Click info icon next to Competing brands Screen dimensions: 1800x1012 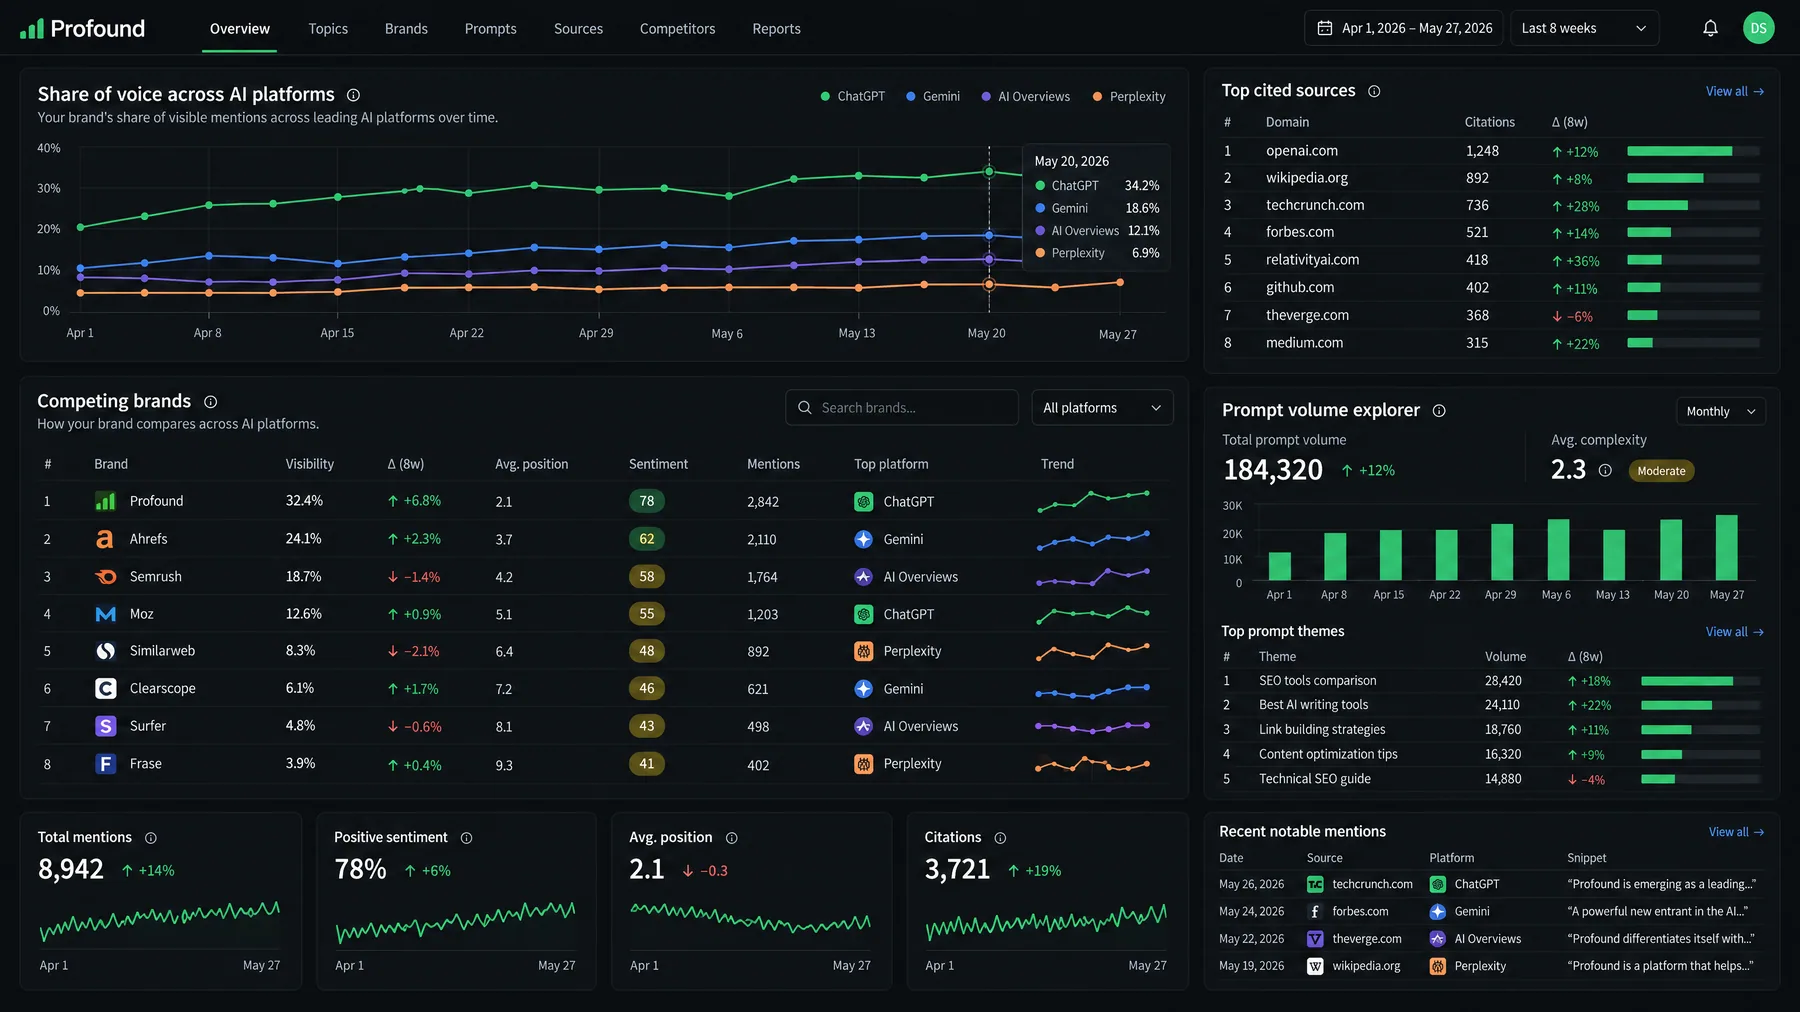[x=211, y=402]
